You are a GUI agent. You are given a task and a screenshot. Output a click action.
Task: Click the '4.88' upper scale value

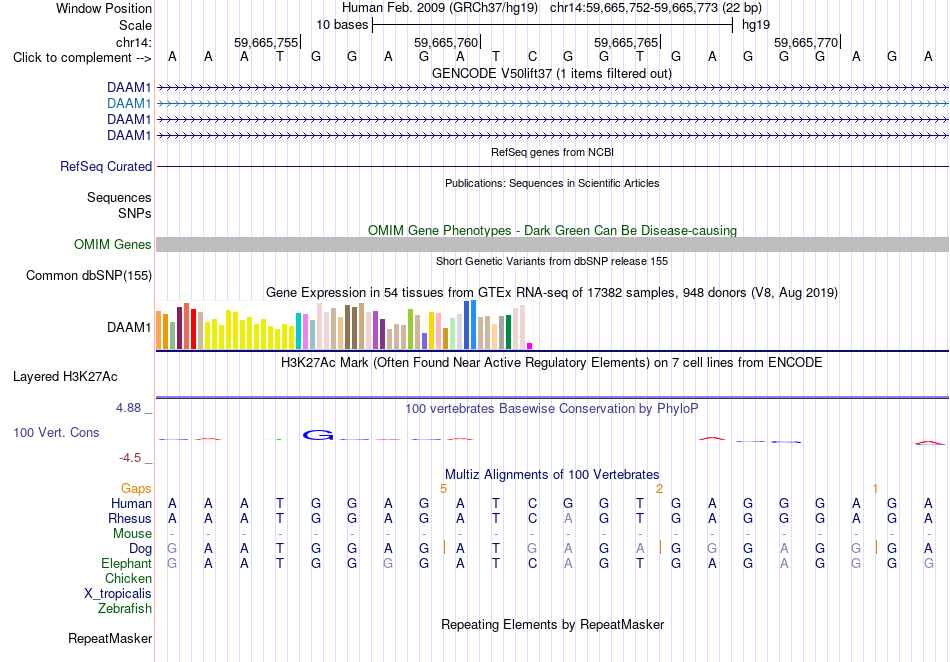click(x=128, y=408)
